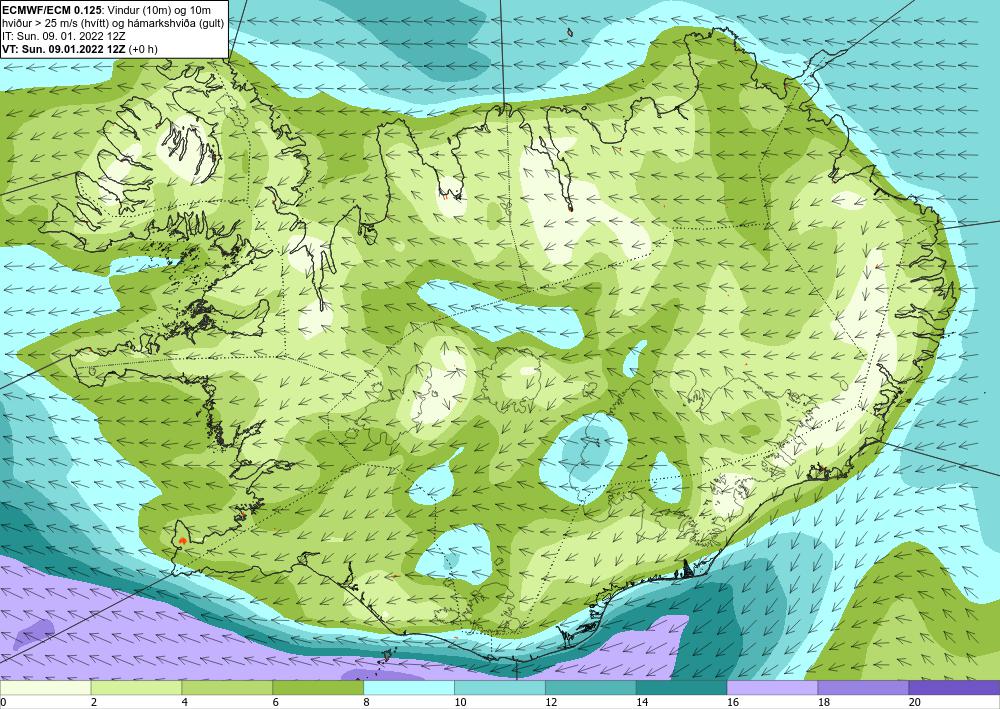Click the legend label "16"
Viewport: 1000px width, 709px height.
point(733,703)
